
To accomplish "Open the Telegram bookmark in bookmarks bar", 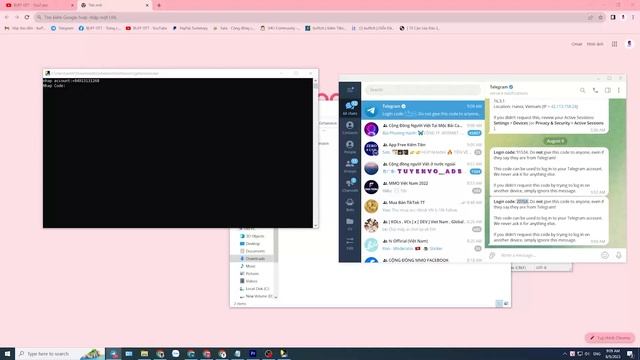I will 62,28.
